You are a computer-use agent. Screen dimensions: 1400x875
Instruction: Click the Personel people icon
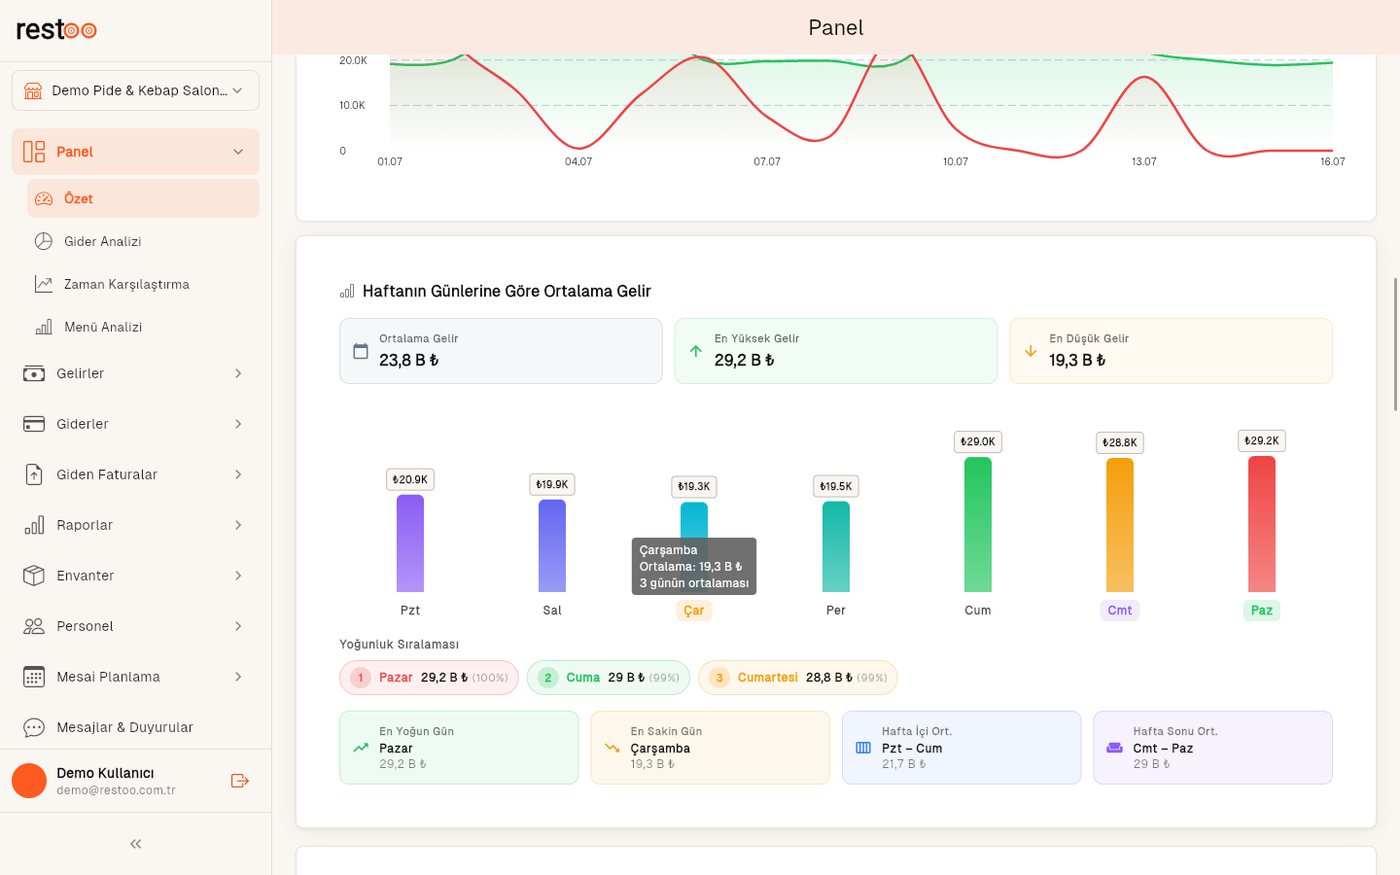coord(34,626)
